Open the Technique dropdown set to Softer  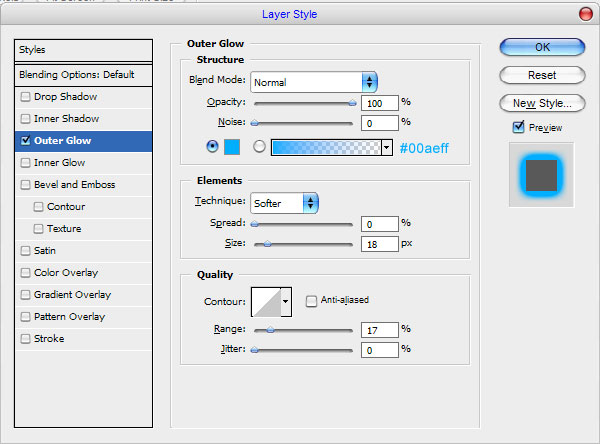[284, 203]
